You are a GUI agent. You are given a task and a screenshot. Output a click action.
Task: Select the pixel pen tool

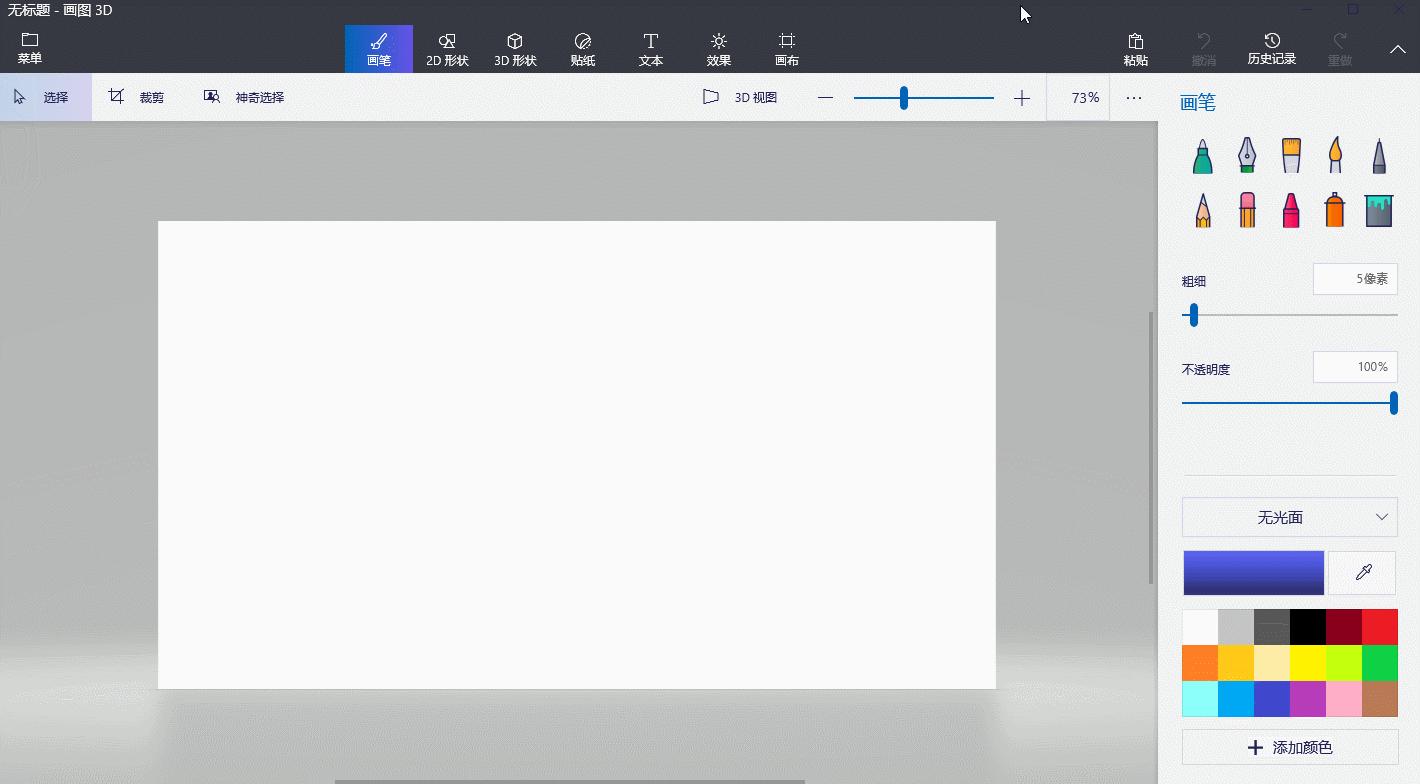(x=1379, y=155)
